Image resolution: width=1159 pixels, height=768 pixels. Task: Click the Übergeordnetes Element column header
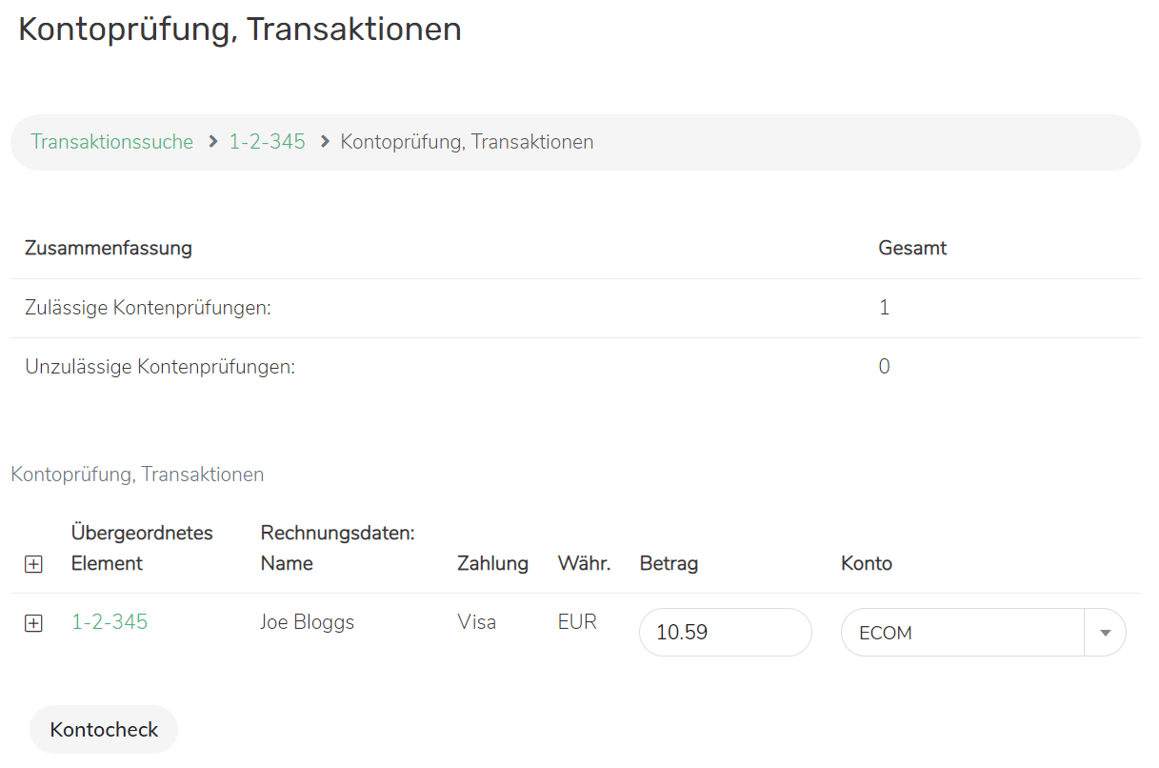click(x=142, y=548)
